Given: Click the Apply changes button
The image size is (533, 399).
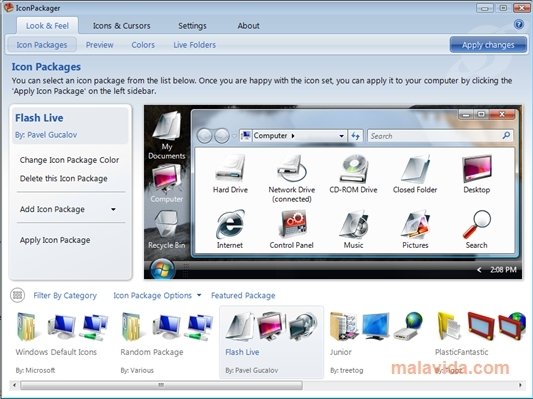Looking at the screenshot, I should click(488, 45).
